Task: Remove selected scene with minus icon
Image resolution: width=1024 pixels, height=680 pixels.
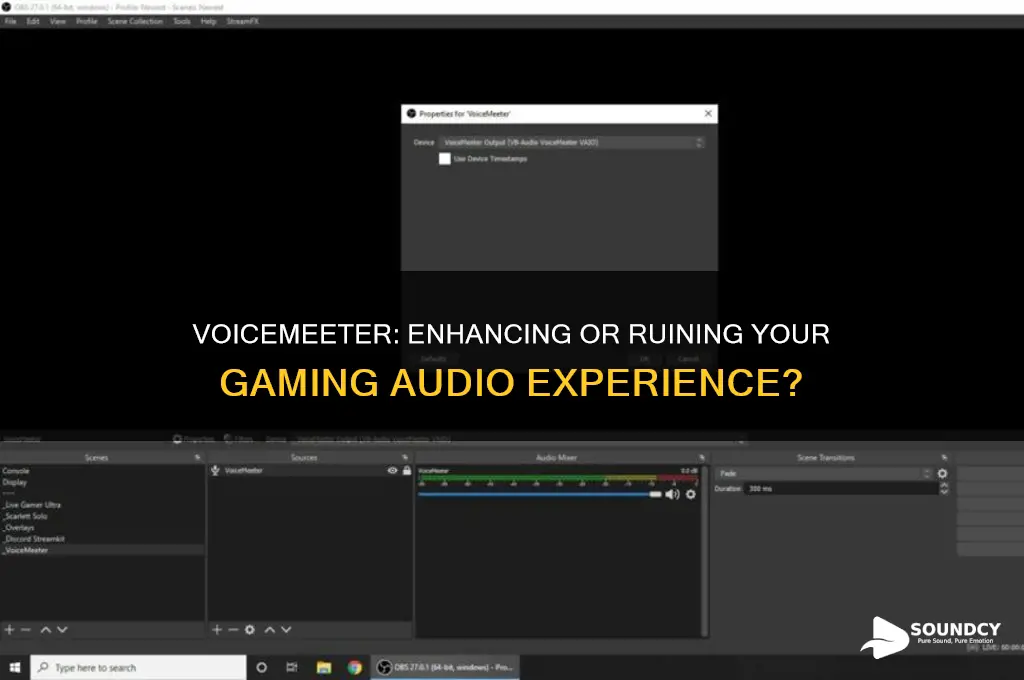Action: pos(25,630)
